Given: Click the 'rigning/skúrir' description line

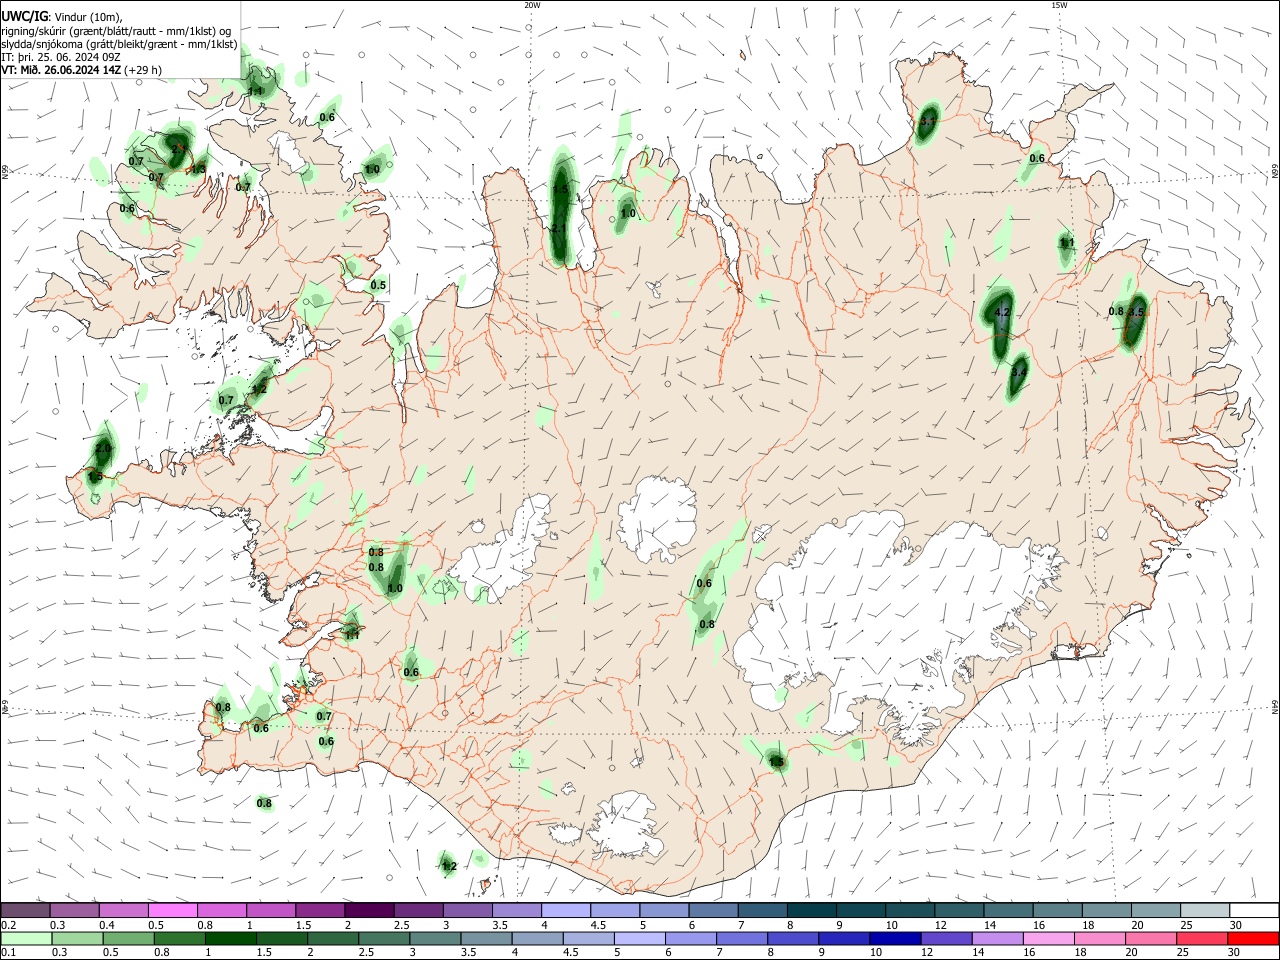Looking at the screenshot, I should tap(116, 31).
